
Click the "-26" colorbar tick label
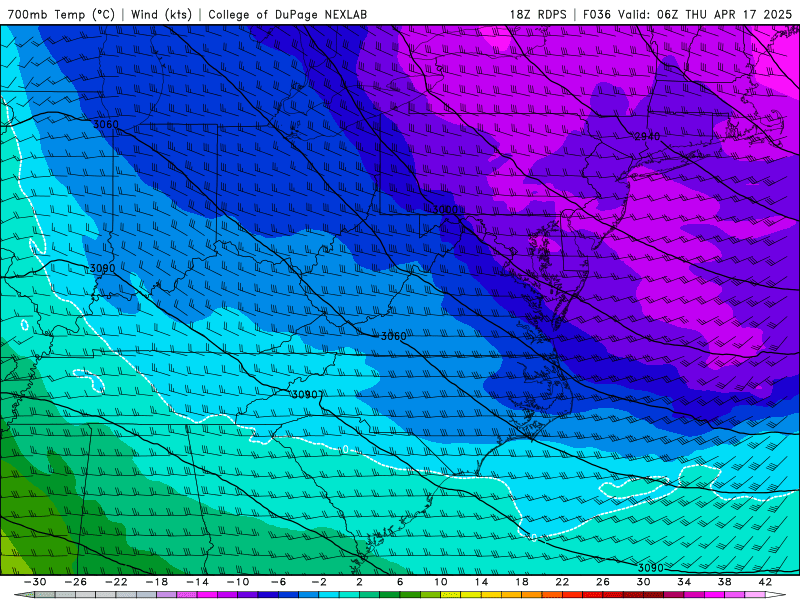76,582
